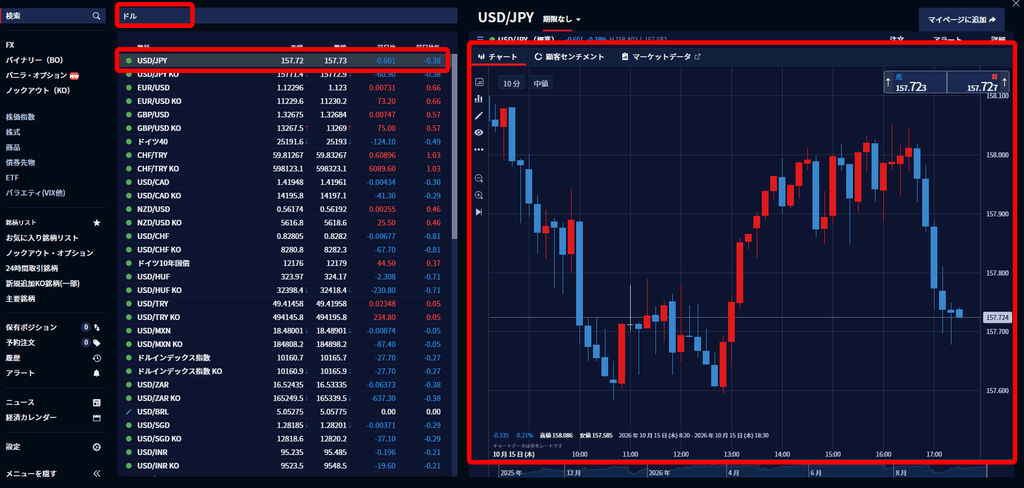Select the USD/JPY row in list
Screen dimensions: 1024x488
tap(283, 60)
